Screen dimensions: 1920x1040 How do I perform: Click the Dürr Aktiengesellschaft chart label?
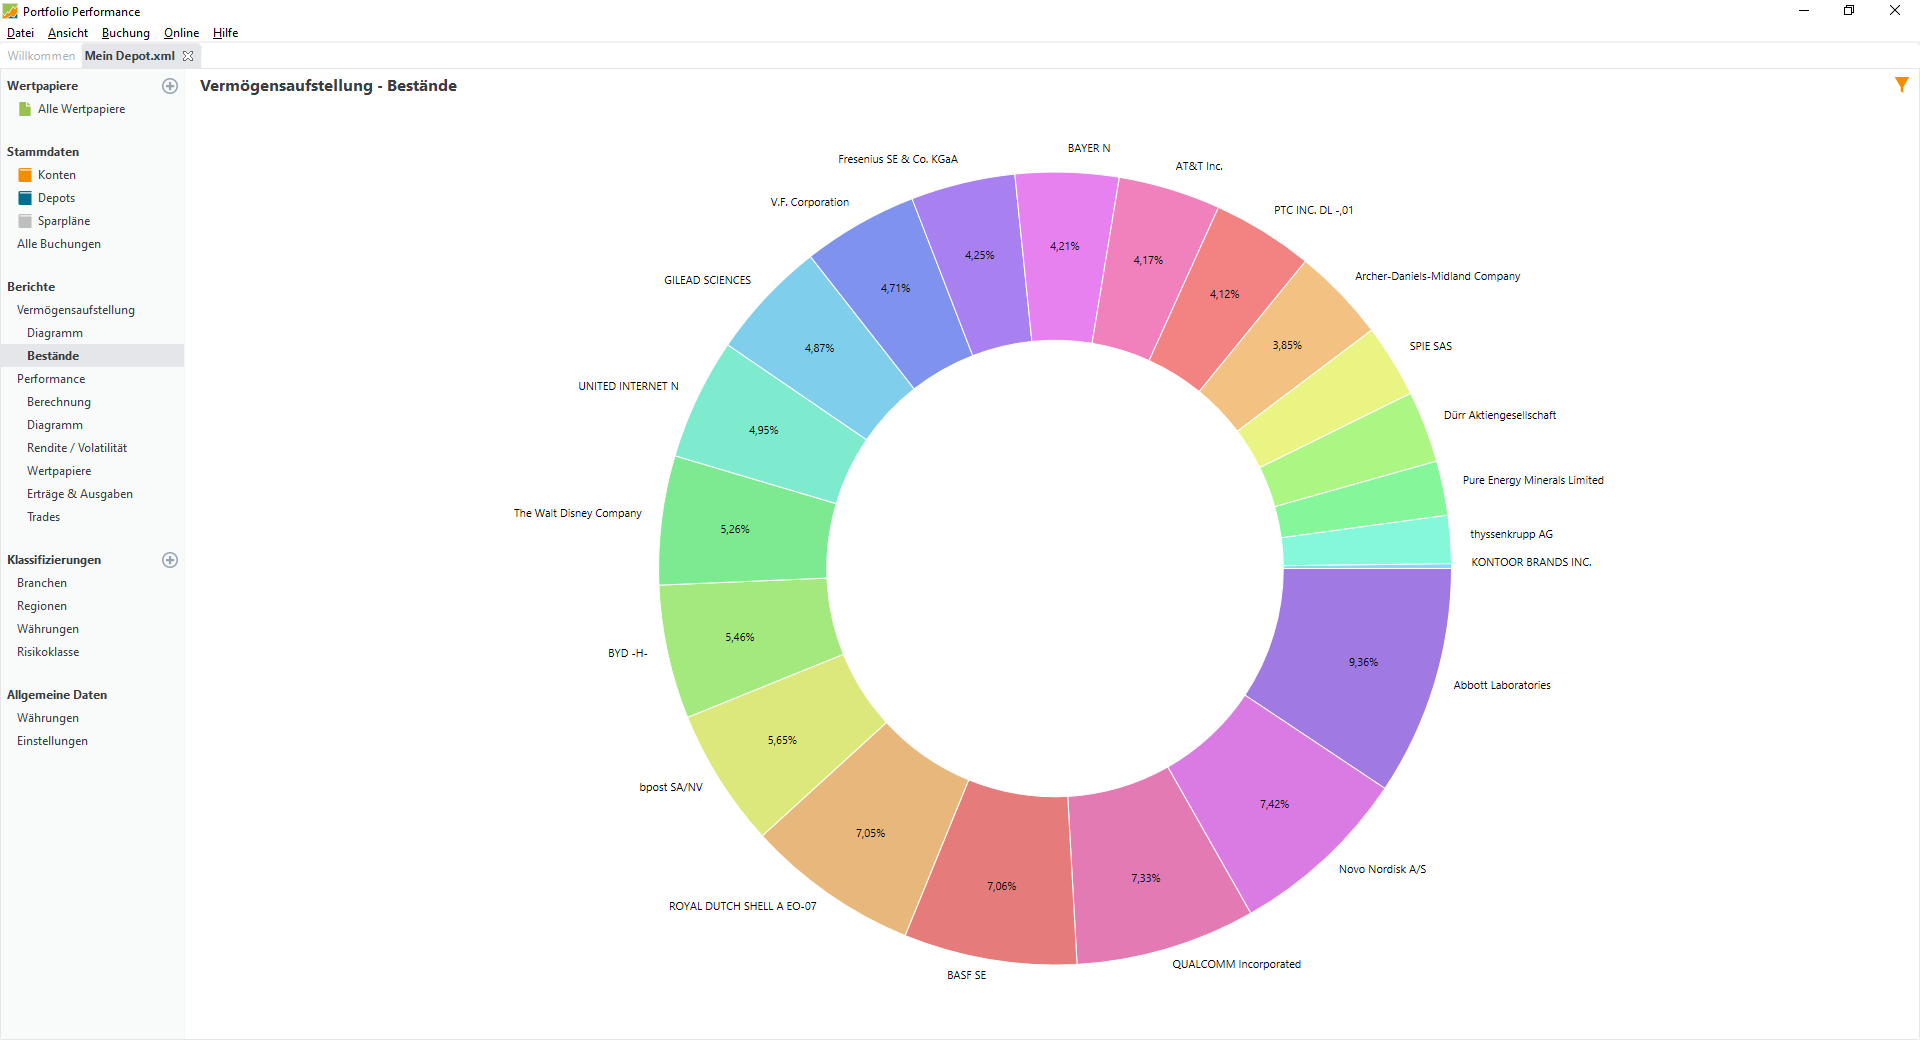[x=1500, y=415]
